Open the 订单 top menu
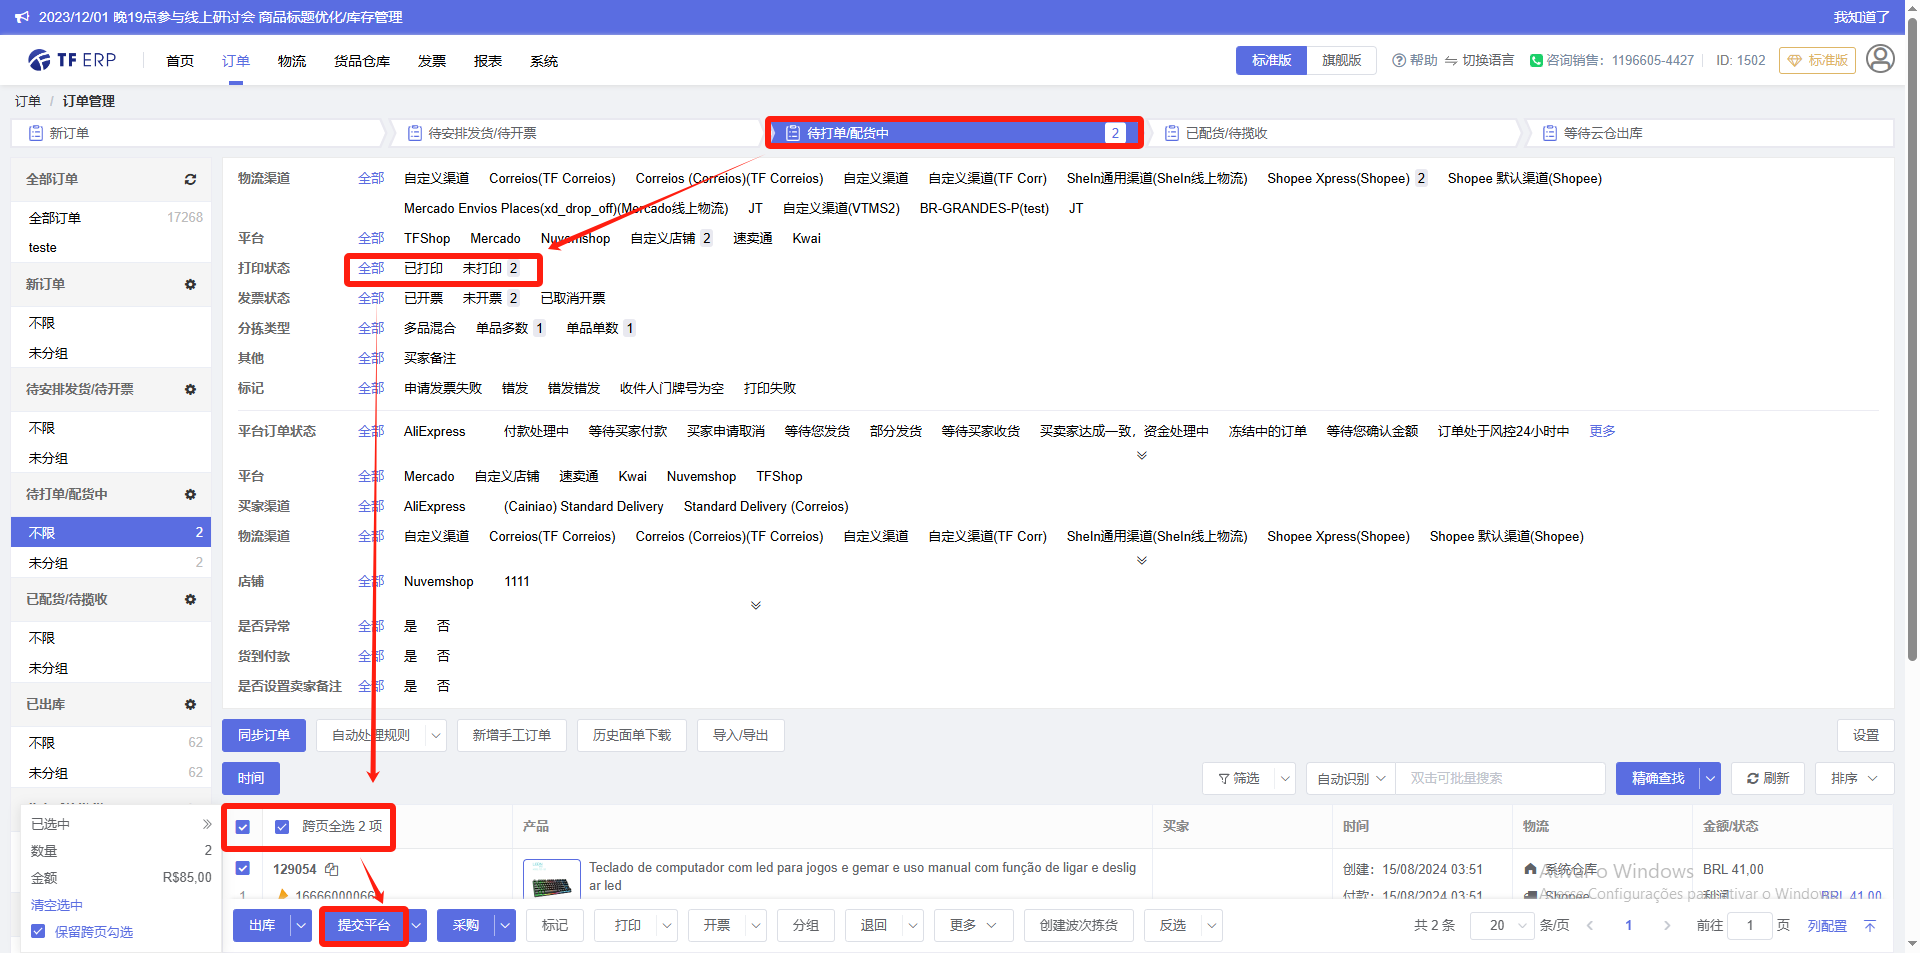This screenshot has height=953, width=1920. click(x=236, y=61)
